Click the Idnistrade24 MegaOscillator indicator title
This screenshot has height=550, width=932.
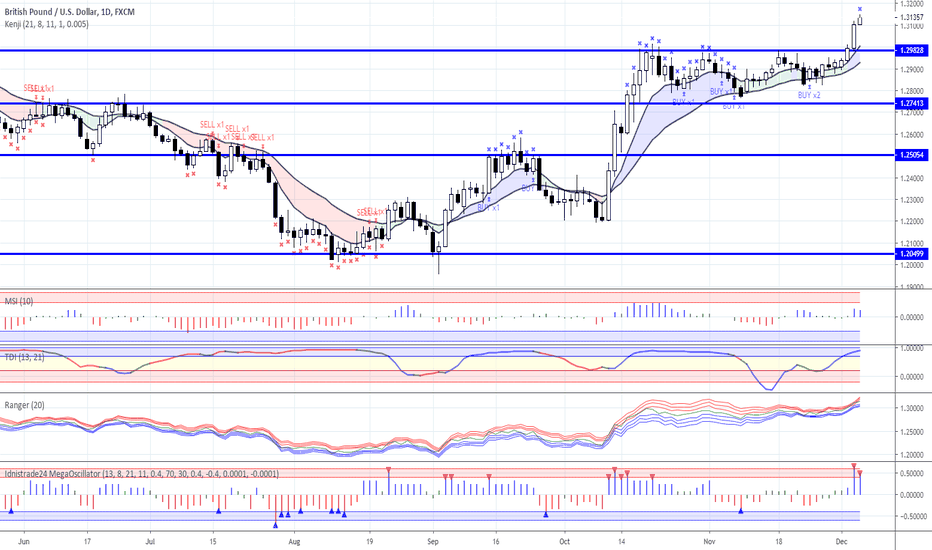point(140,475)
